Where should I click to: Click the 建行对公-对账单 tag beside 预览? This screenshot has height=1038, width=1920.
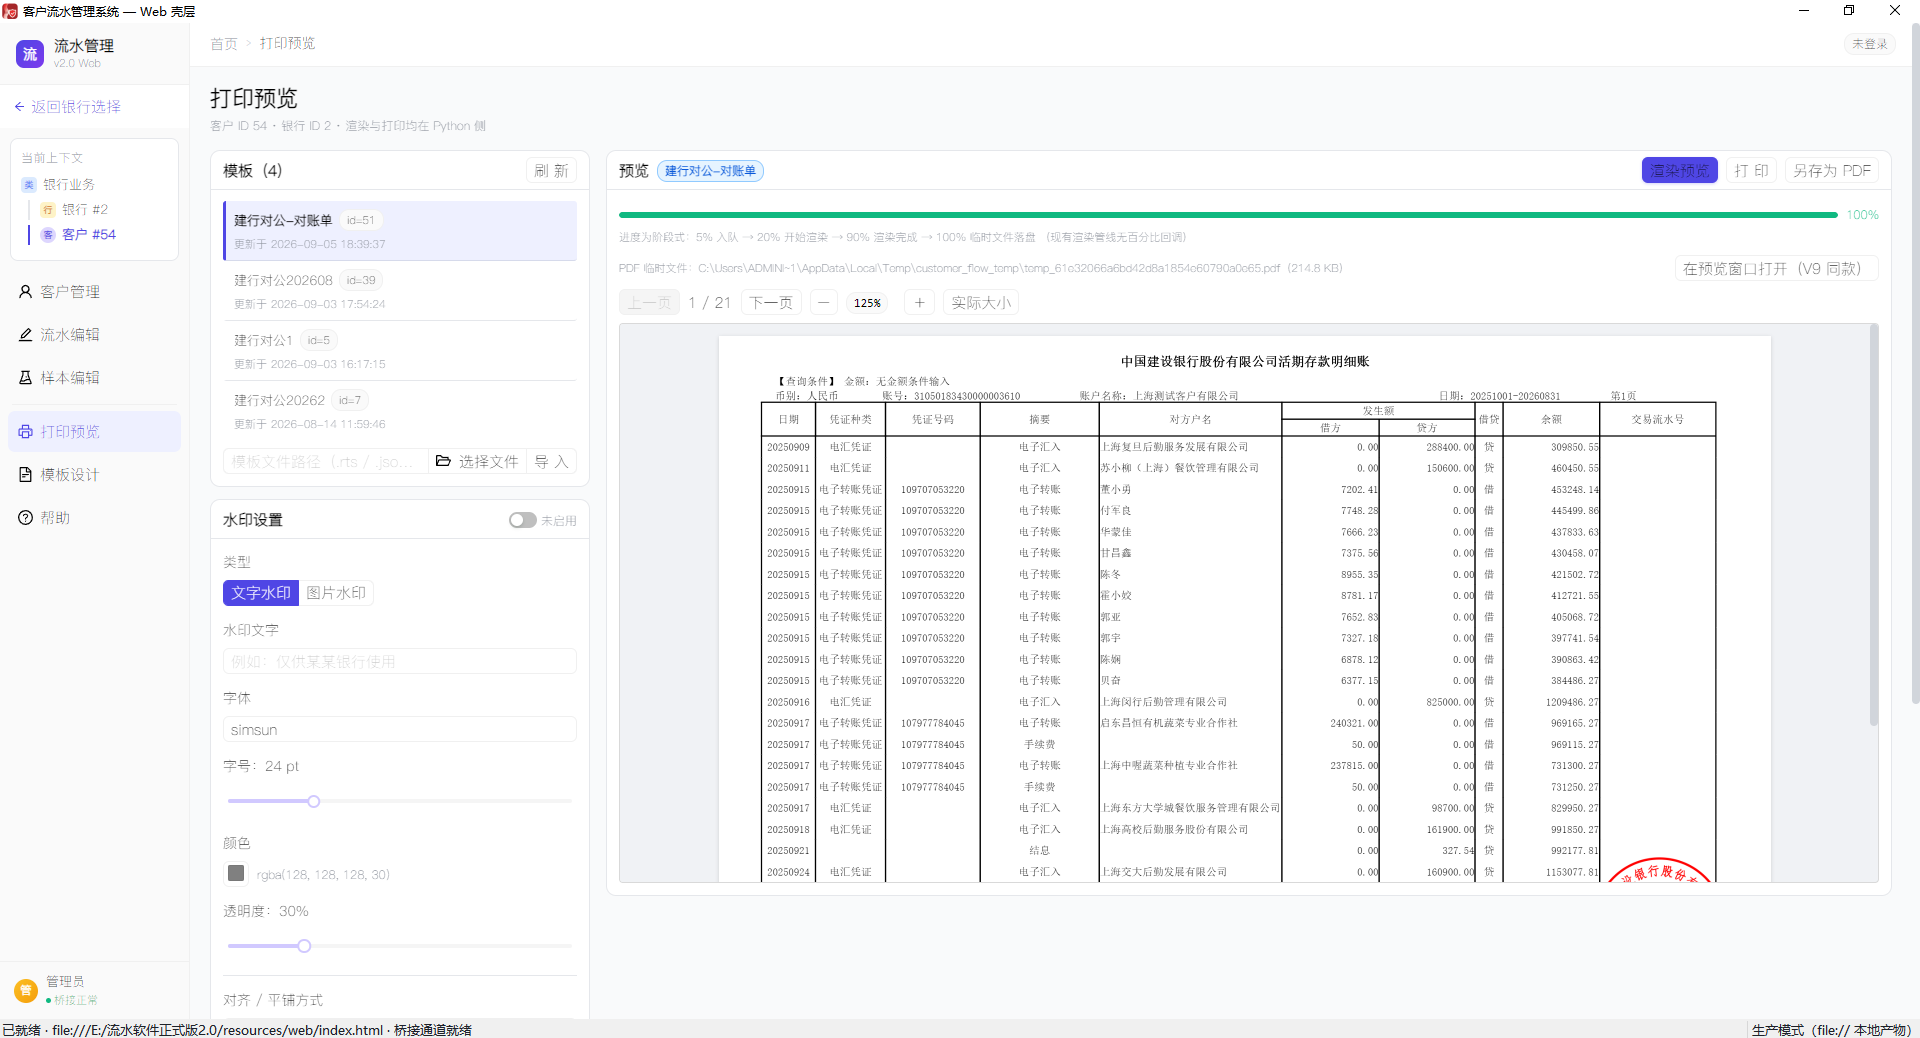(x=710, y=171)
